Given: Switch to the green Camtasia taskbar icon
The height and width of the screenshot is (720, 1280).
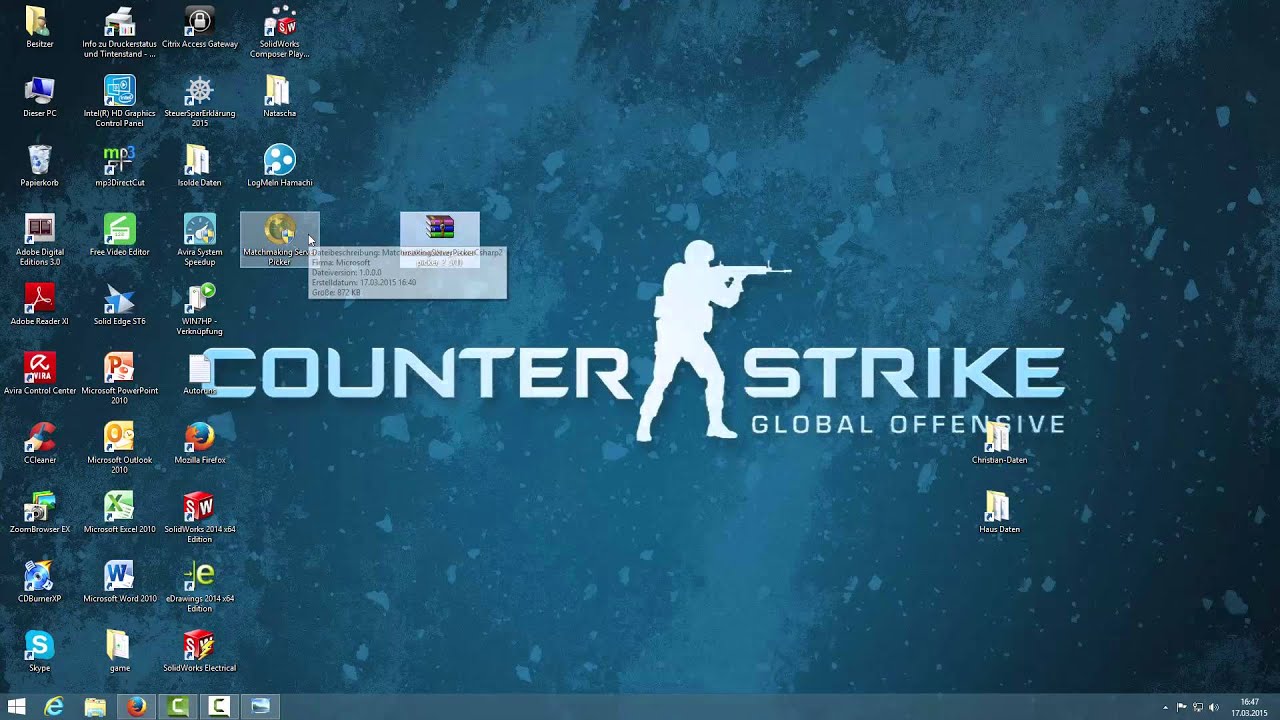Looking at the screenshot, I should click(178, 707).
